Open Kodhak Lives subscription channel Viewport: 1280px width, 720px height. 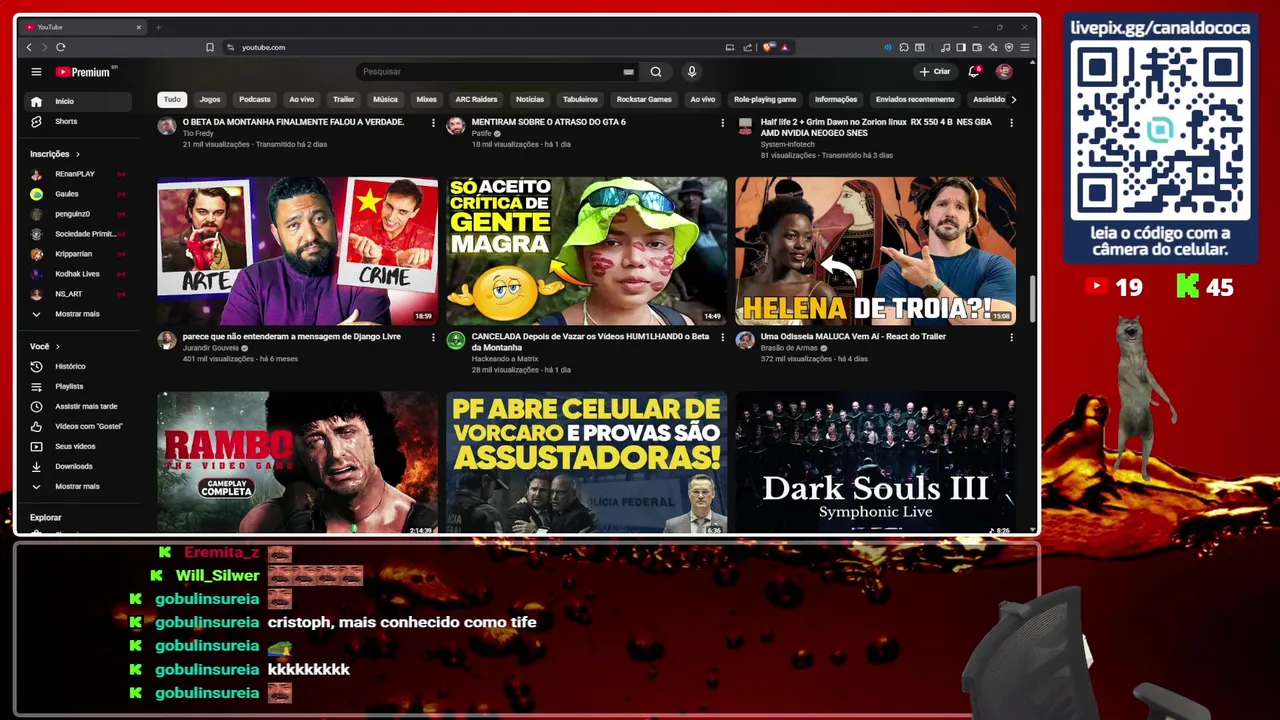tap(78, 274)
